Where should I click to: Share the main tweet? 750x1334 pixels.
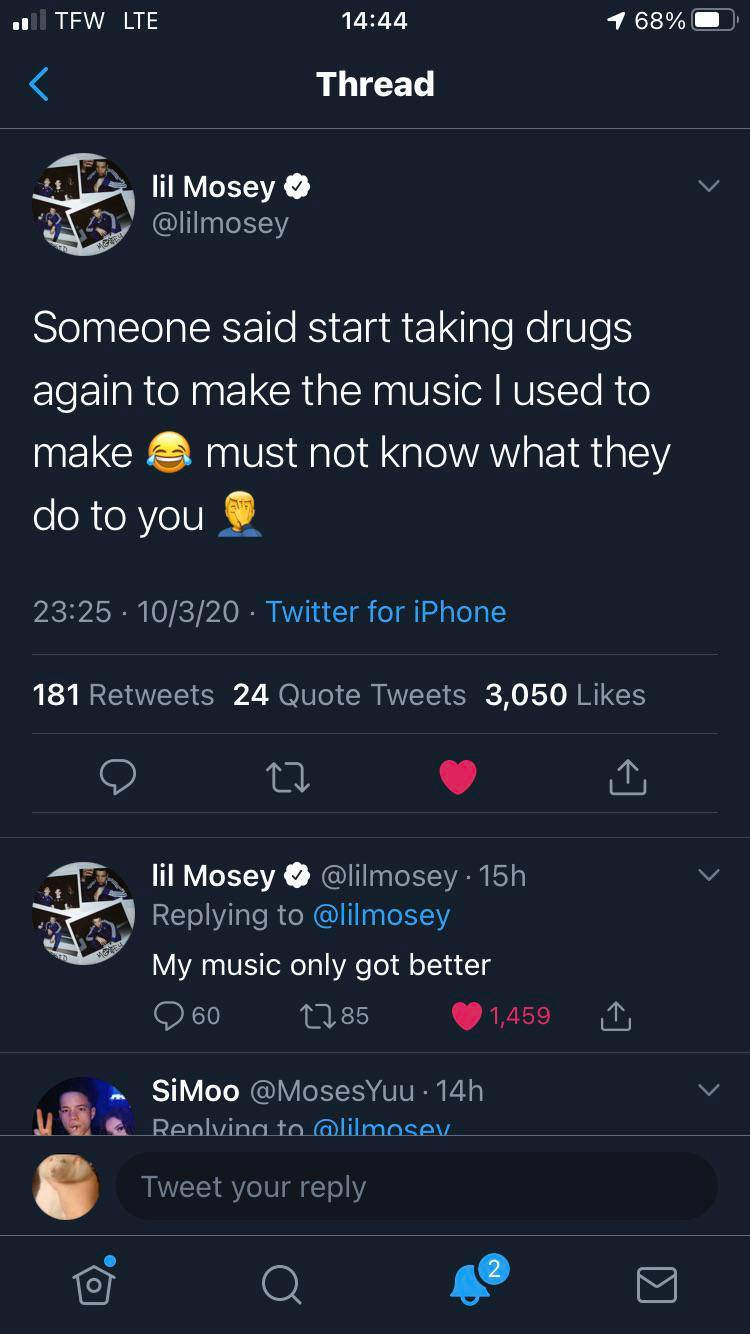point(627,777)
